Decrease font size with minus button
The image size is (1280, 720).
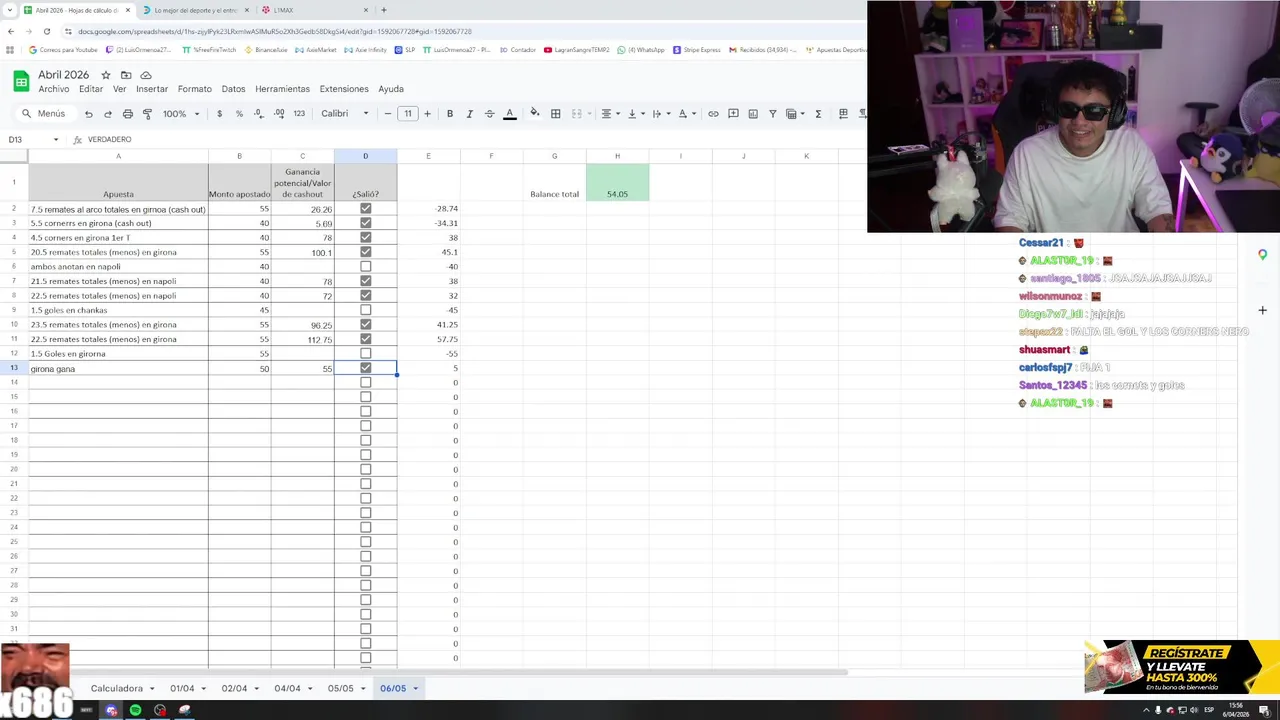388,114
